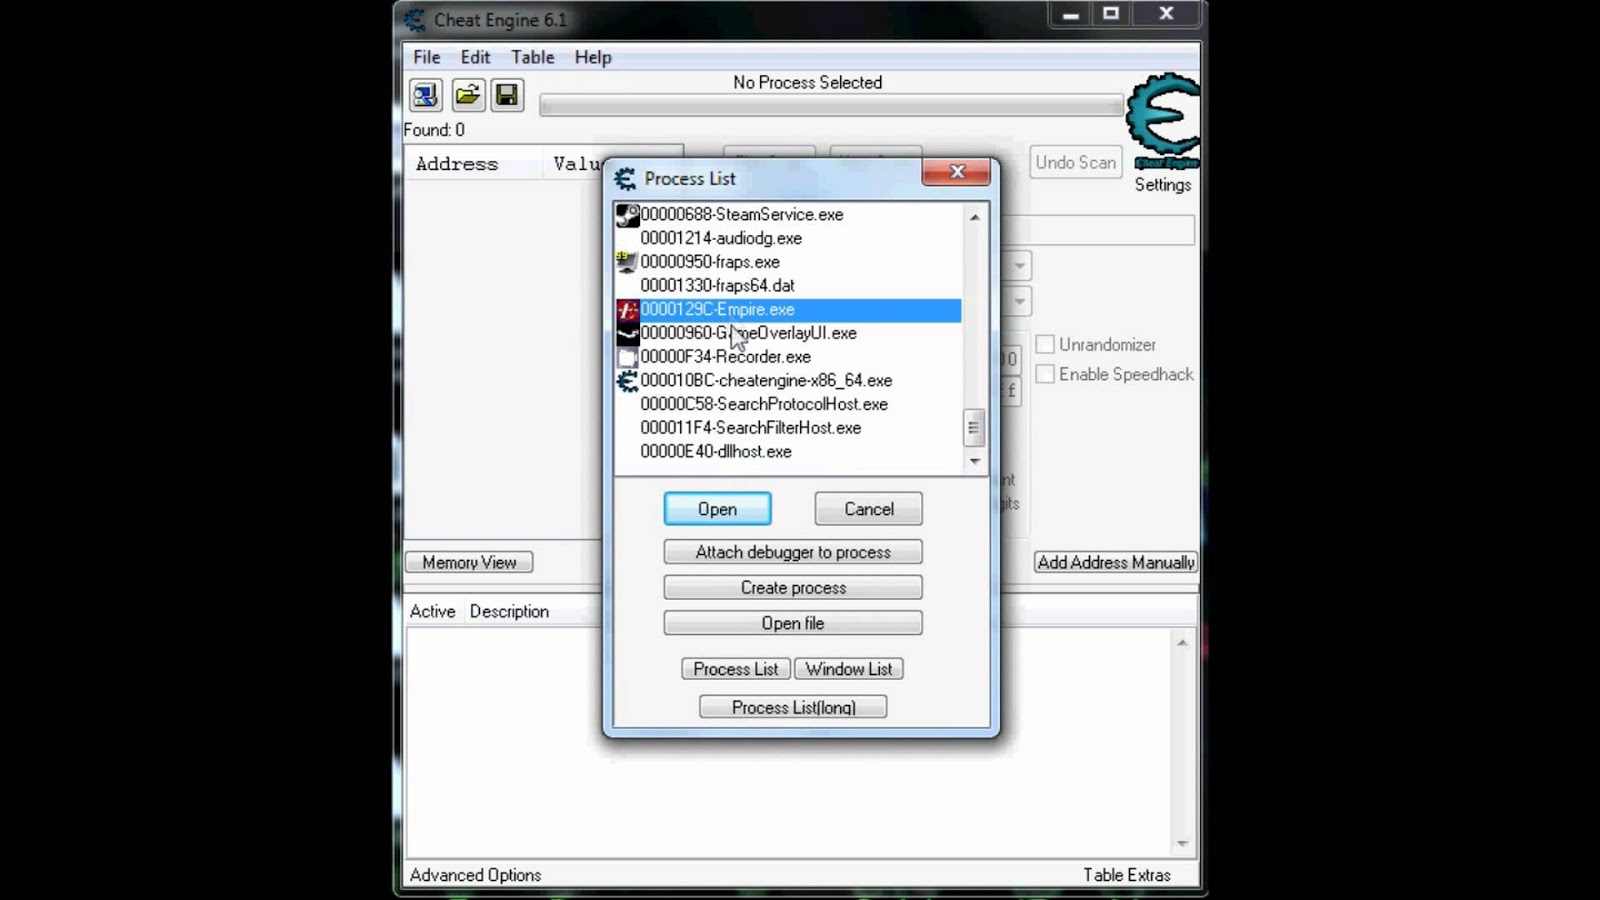This screenshot has width=1600, height=900.
Task: Click the Create process button
Action: [793, 588]
